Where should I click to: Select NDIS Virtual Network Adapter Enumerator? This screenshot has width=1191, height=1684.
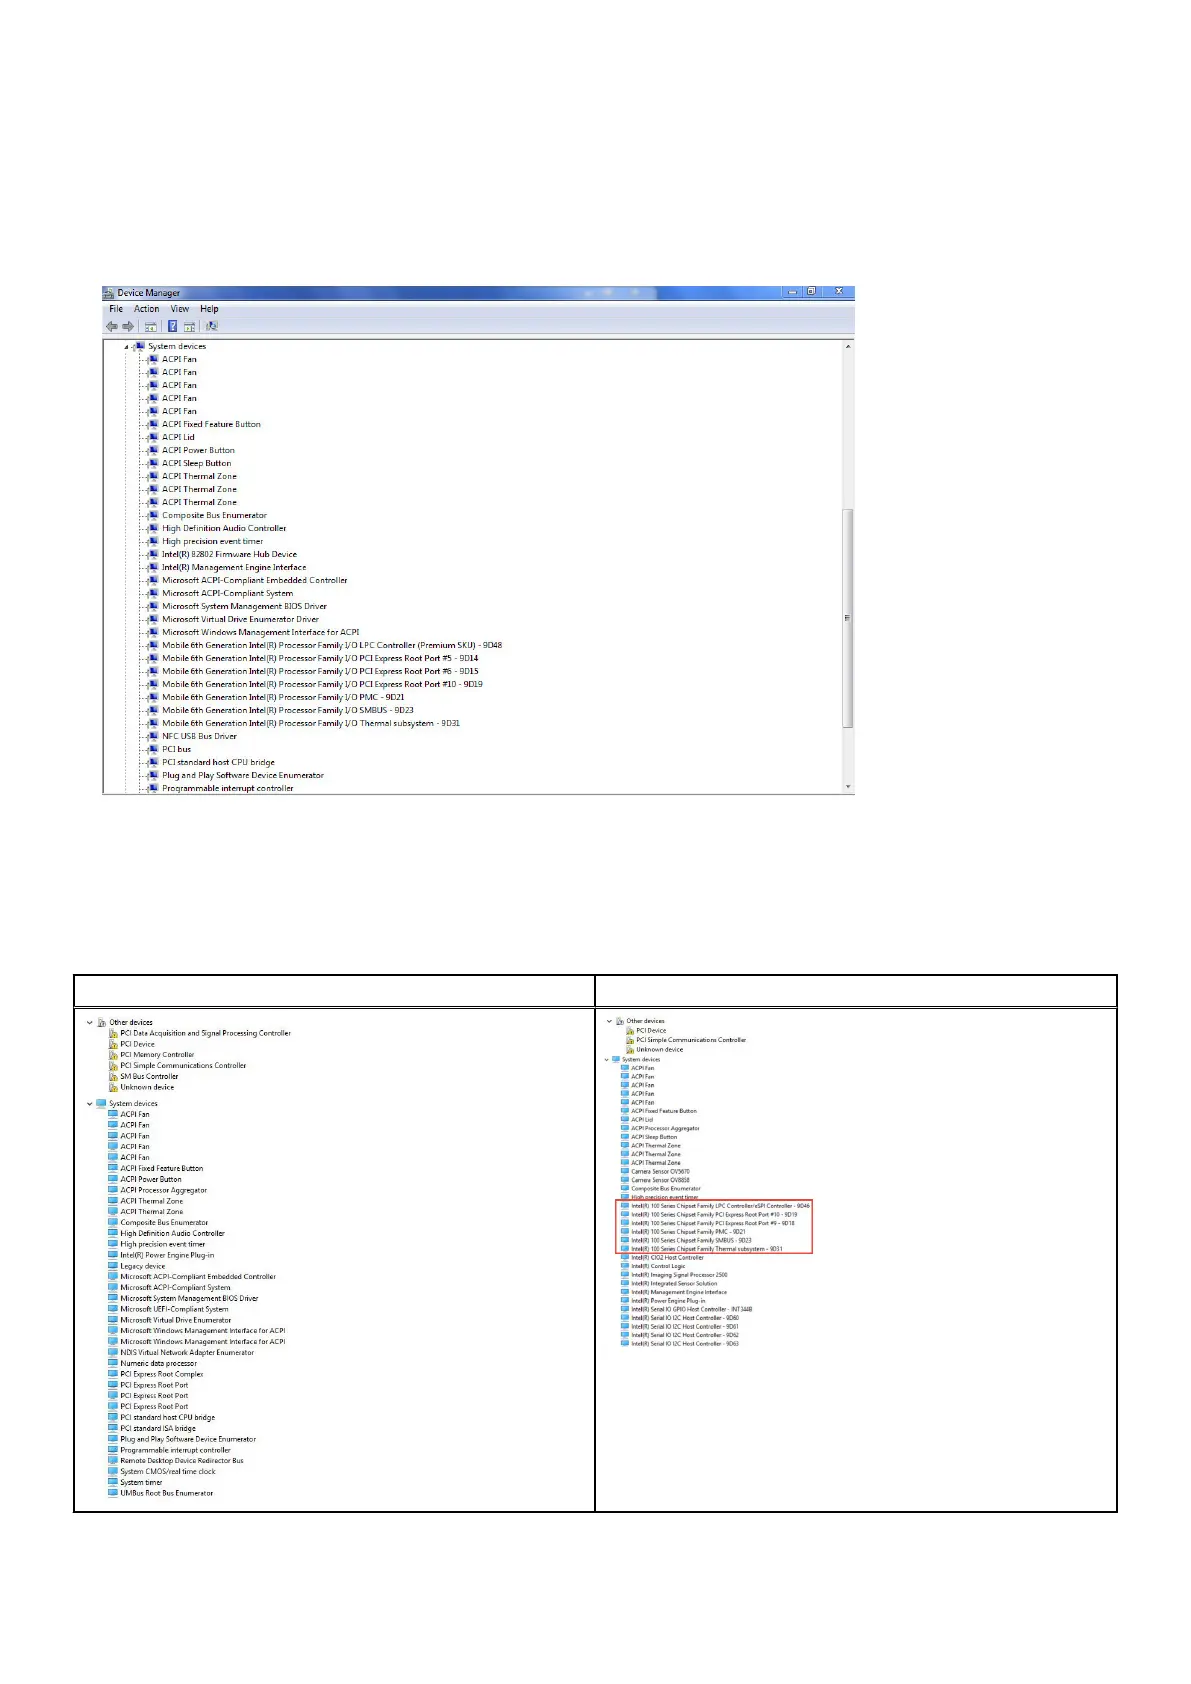point(187,1353)
